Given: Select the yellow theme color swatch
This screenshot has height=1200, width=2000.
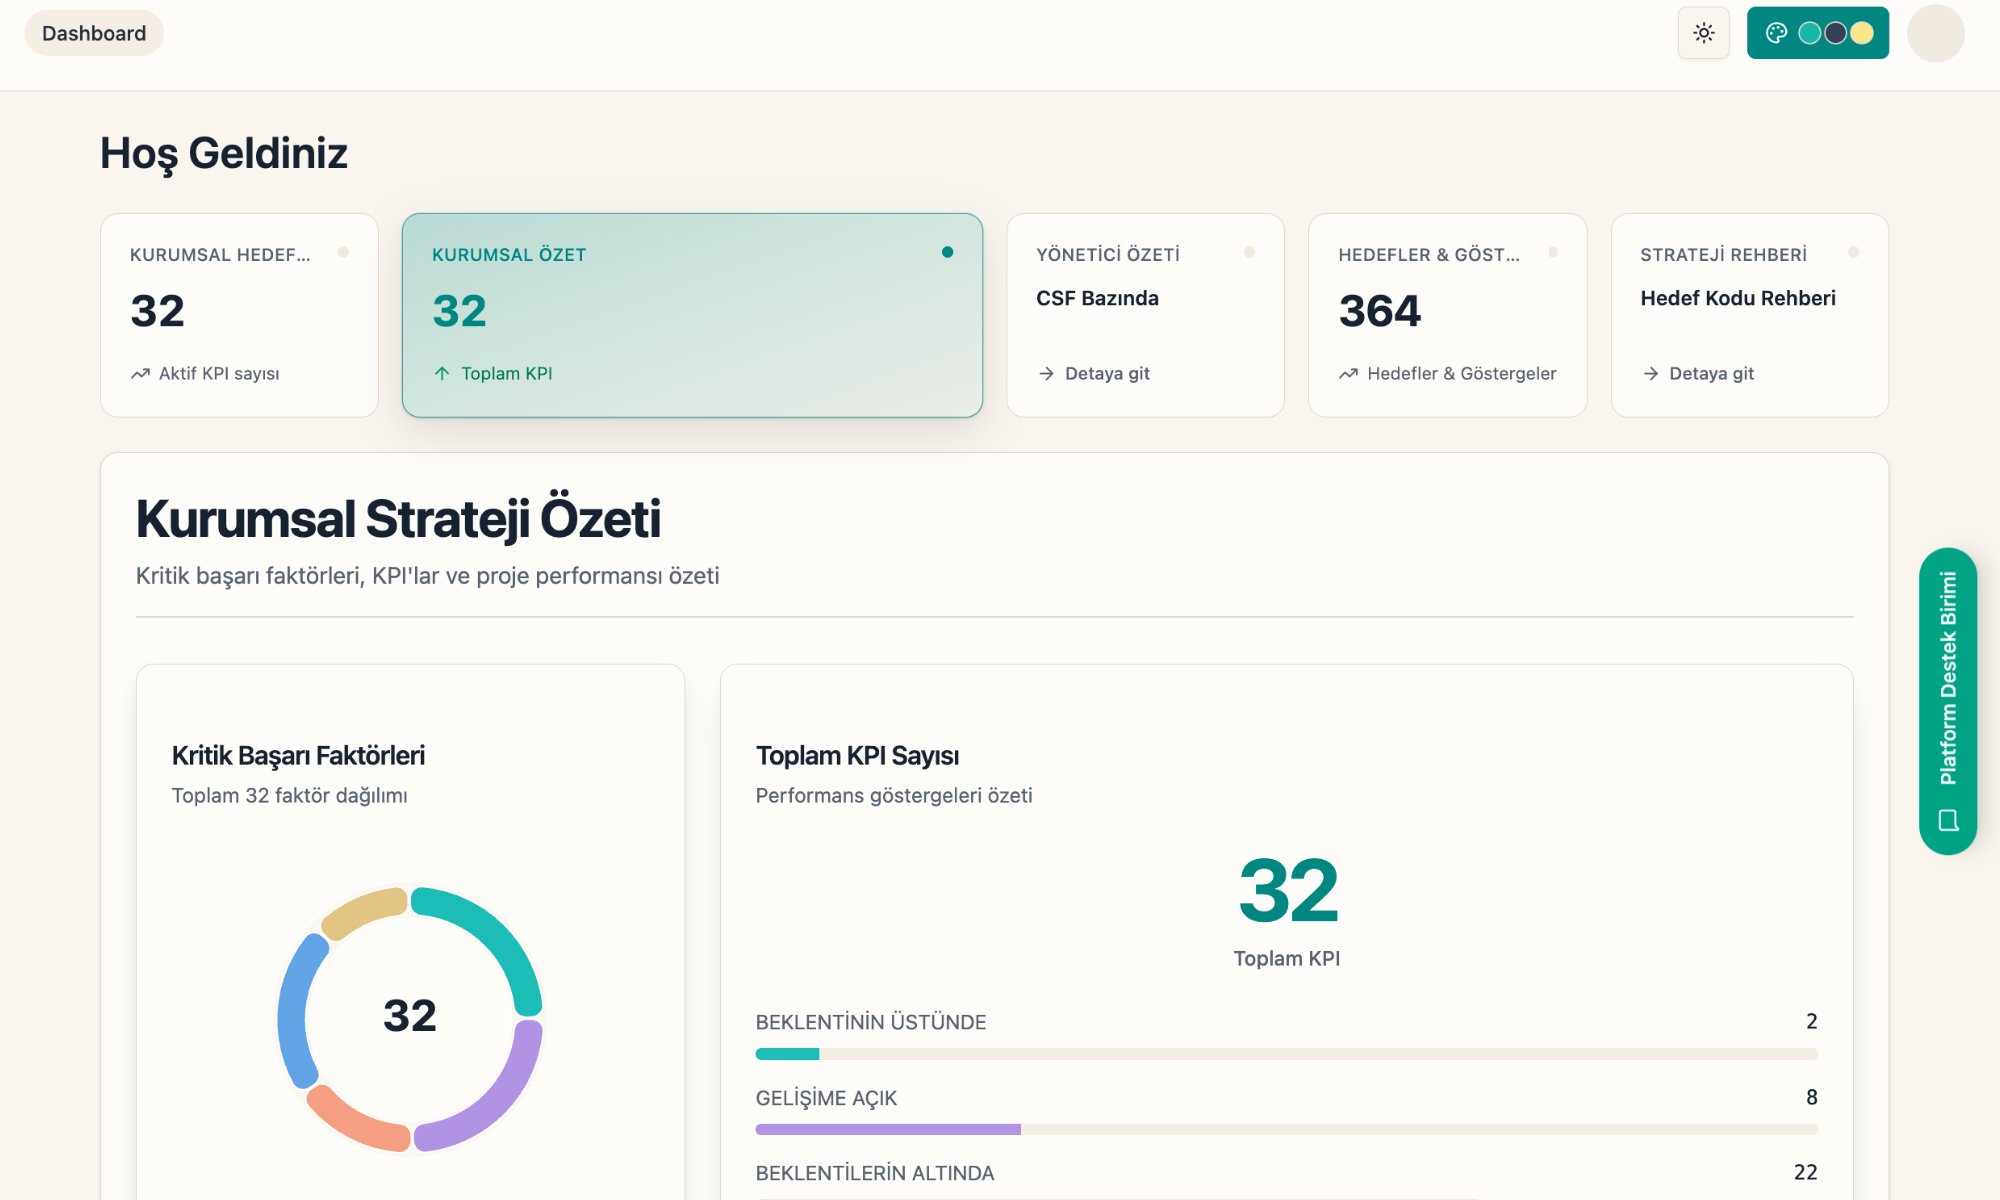Looking at the screenshot, I should [x=1862, y=33].
